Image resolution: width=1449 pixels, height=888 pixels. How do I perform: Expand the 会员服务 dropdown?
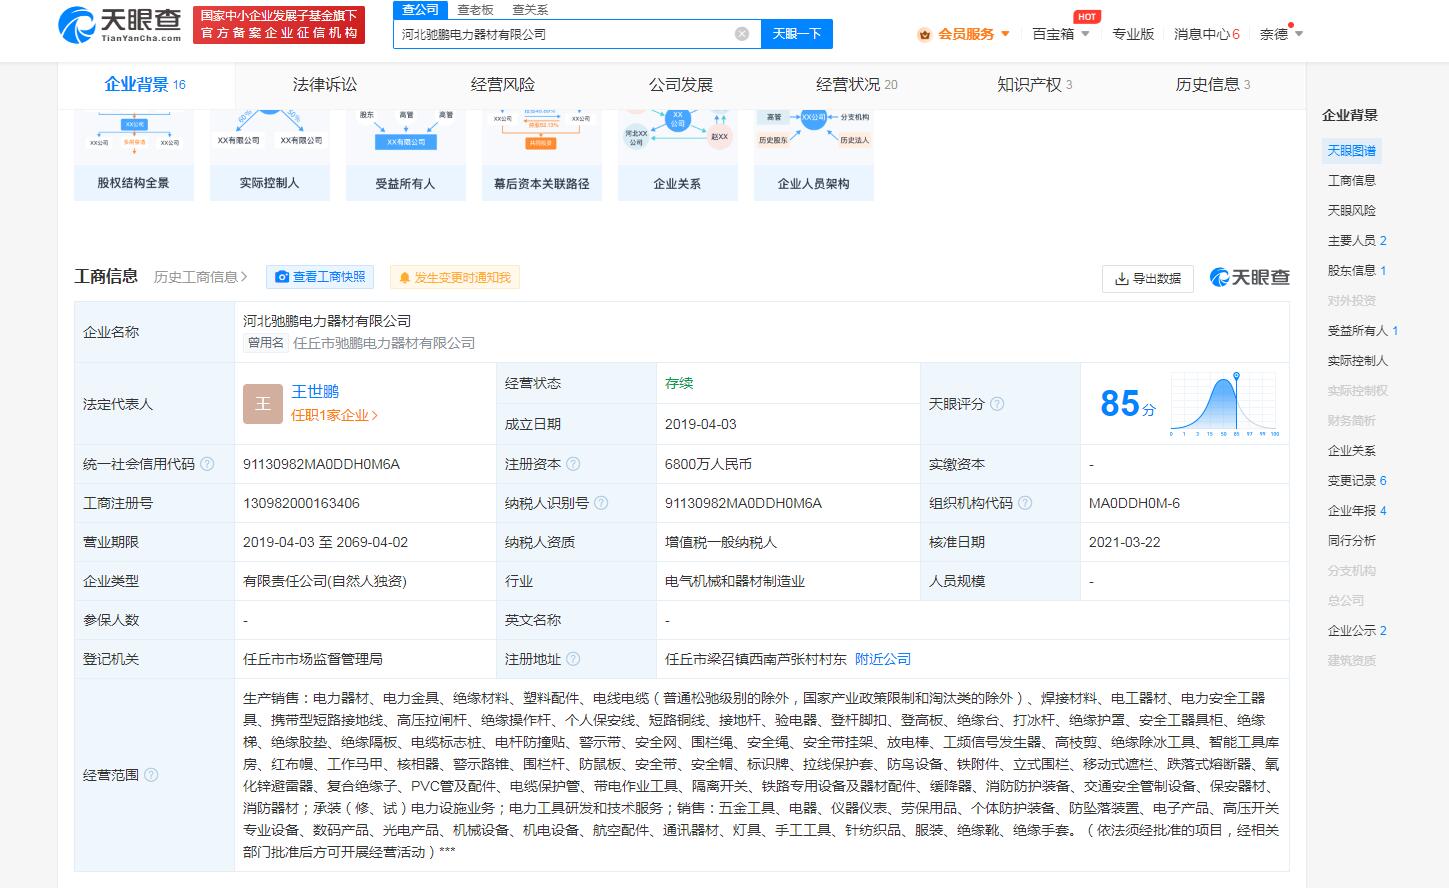click(1005, 34)
